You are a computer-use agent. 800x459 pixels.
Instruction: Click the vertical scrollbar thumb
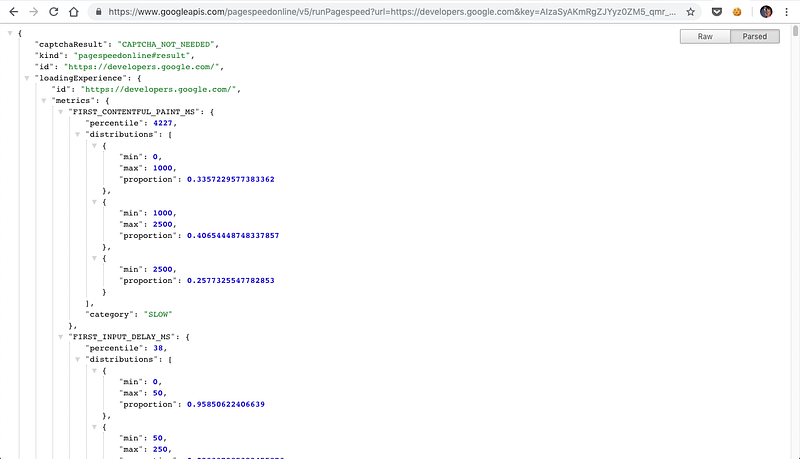point(795,31)
